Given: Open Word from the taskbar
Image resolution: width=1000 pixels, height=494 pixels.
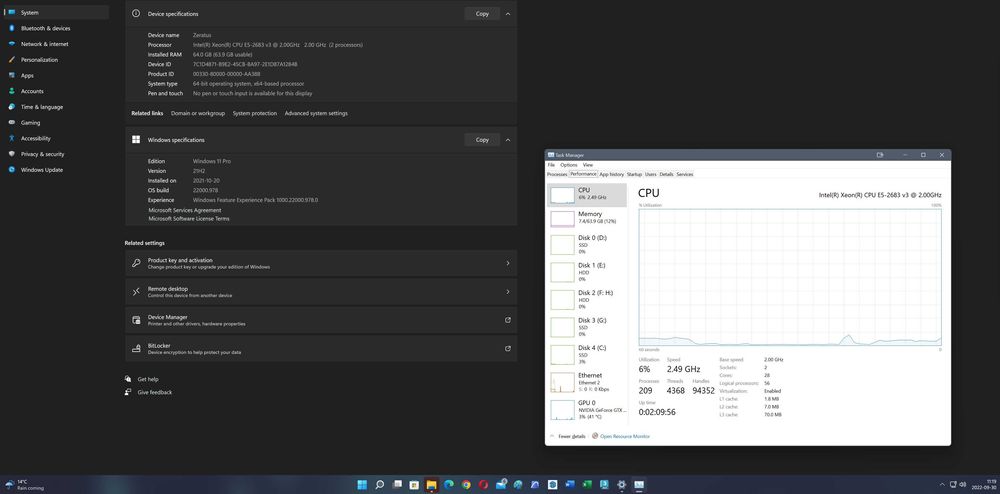Looking at the screenshot, I should click(x=570, y=485).
